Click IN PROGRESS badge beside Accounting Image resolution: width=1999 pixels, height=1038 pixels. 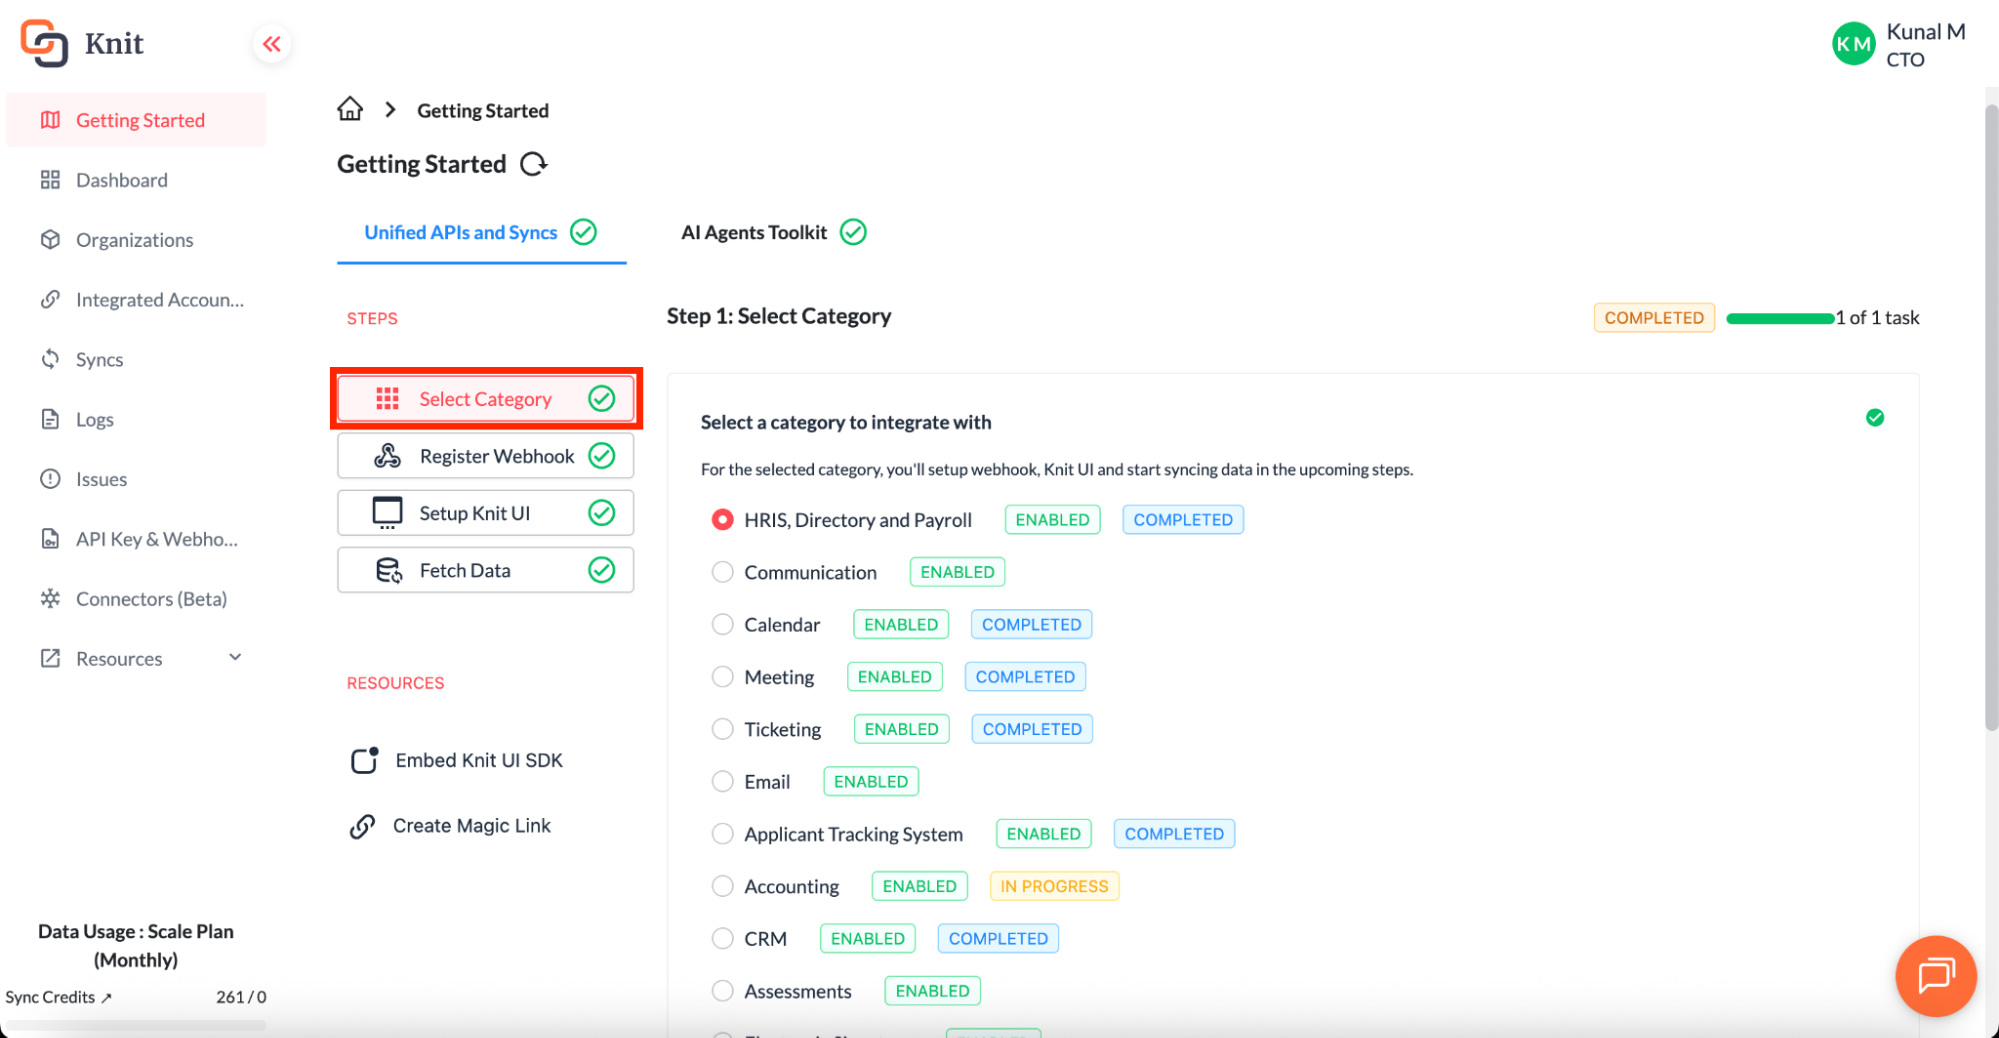[1054, 886]
